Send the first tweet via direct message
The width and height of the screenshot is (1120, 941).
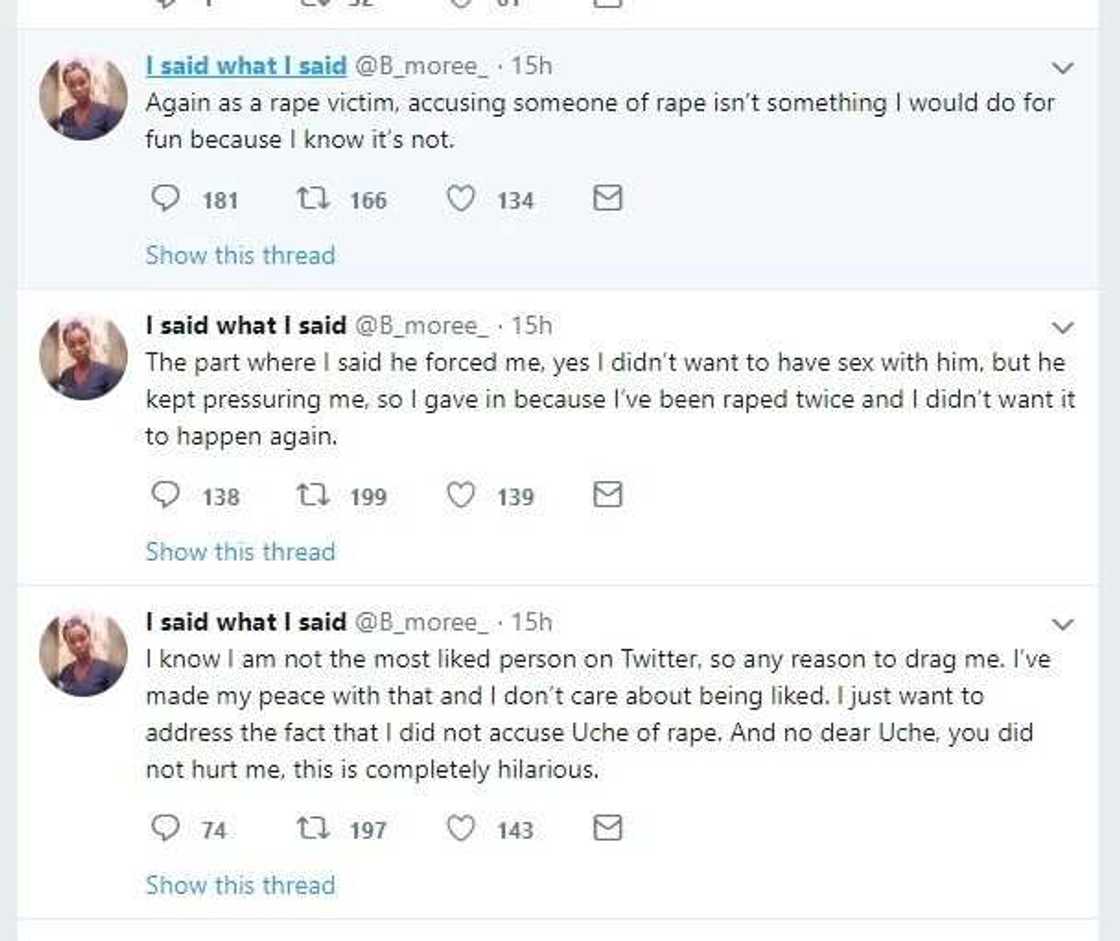tap(607, 200)
